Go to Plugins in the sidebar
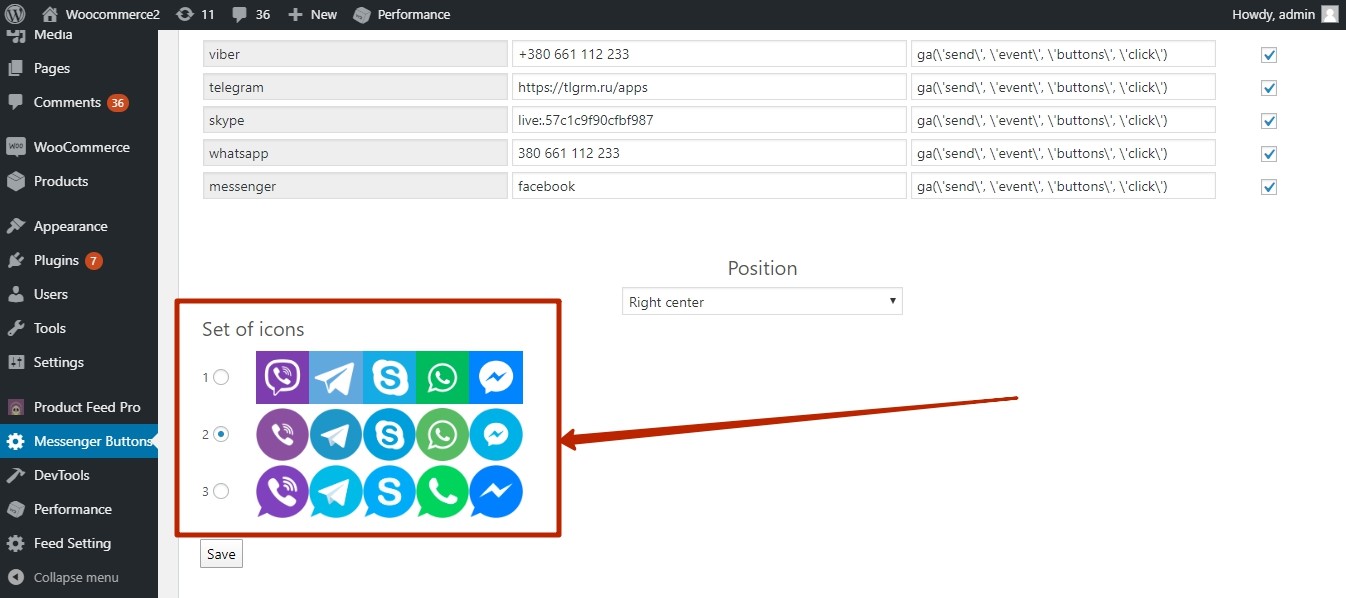 56,260
